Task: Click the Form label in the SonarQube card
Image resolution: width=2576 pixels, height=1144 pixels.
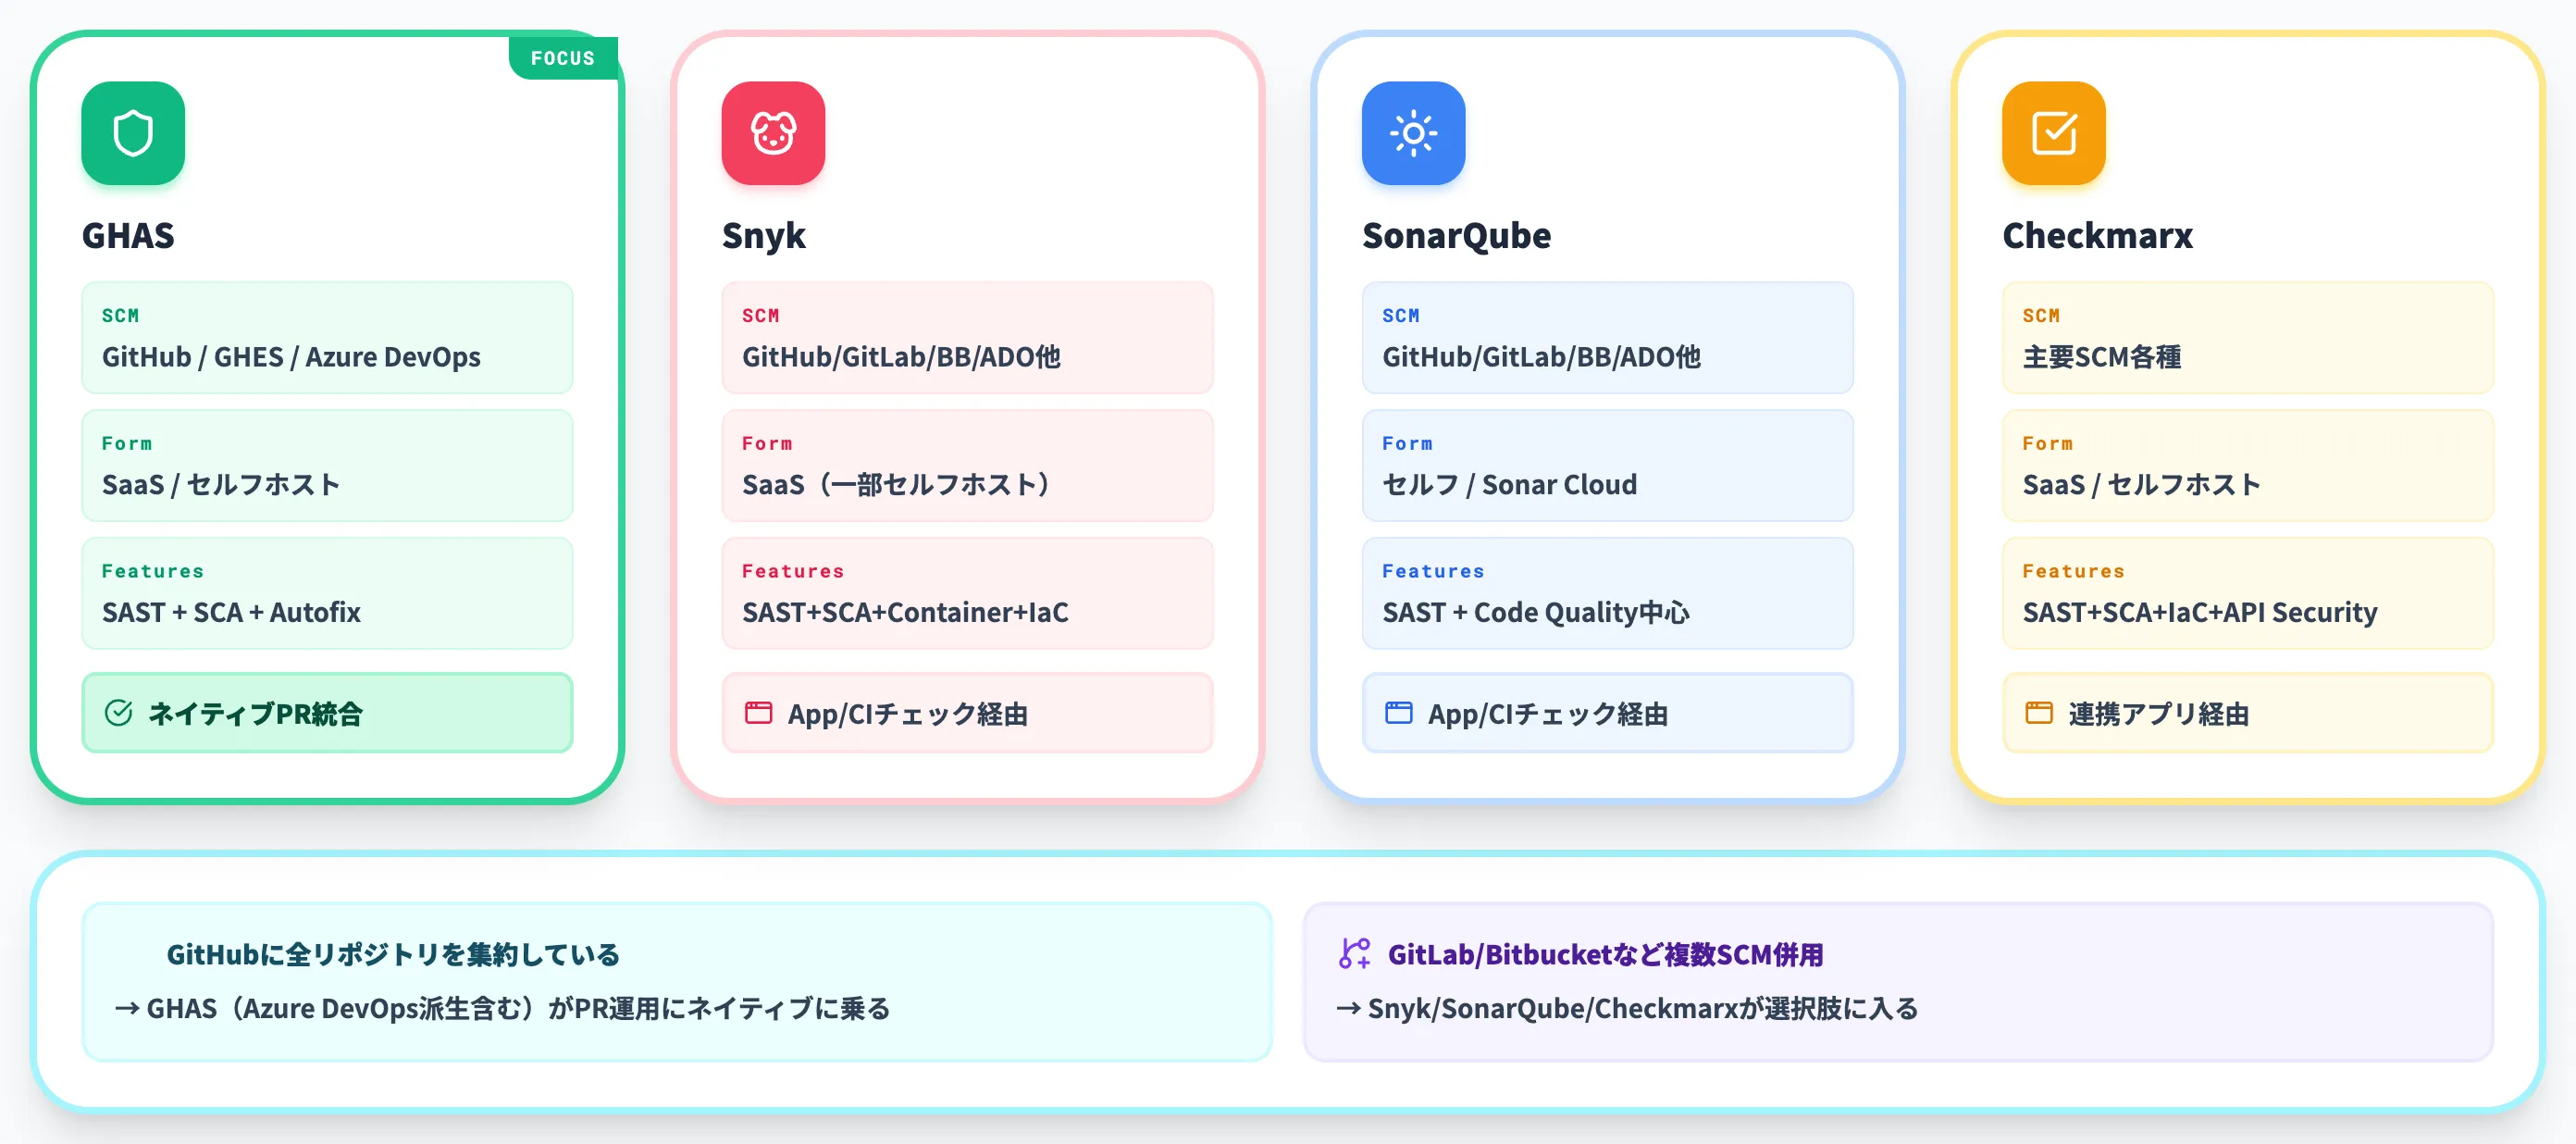Action: click(x=1407, y=444)
